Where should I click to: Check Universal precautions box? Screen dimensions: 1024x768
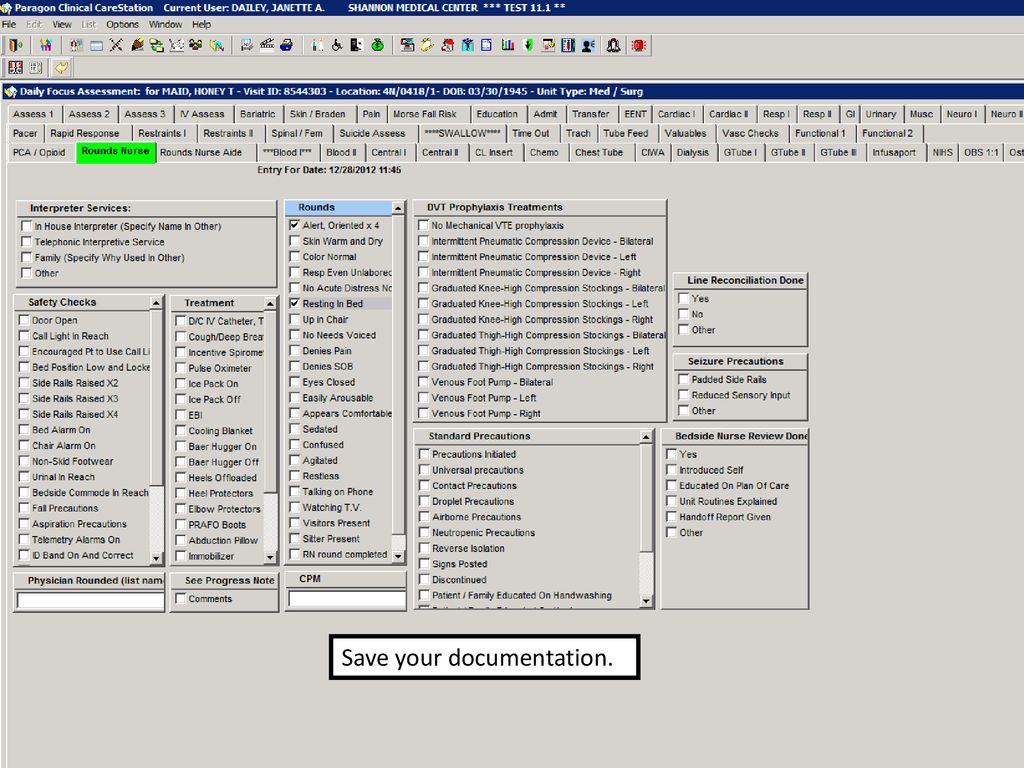(x=424, y=470)
